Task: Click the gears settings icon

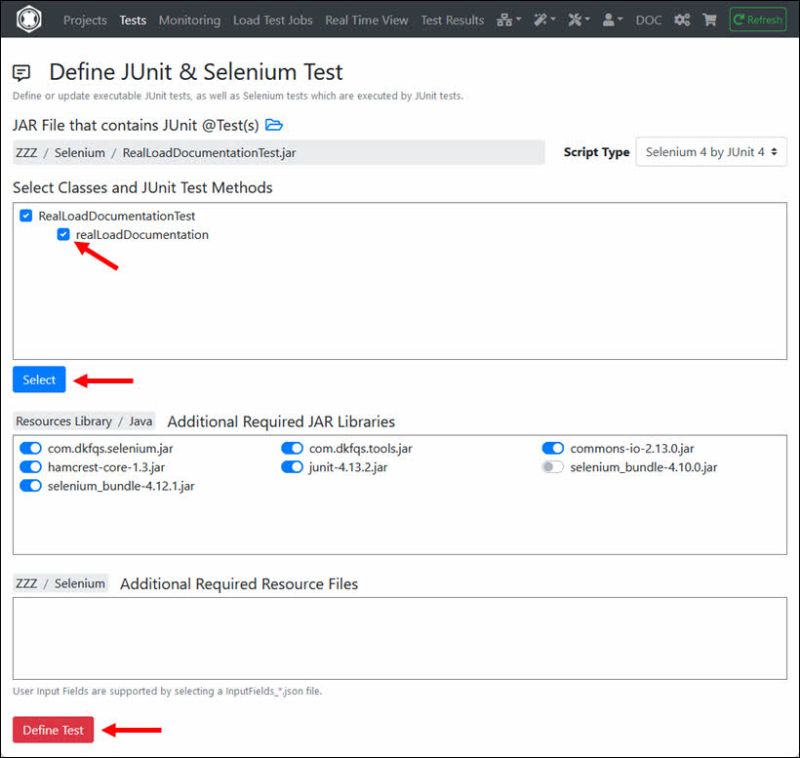Action: (x=682, y=19)
